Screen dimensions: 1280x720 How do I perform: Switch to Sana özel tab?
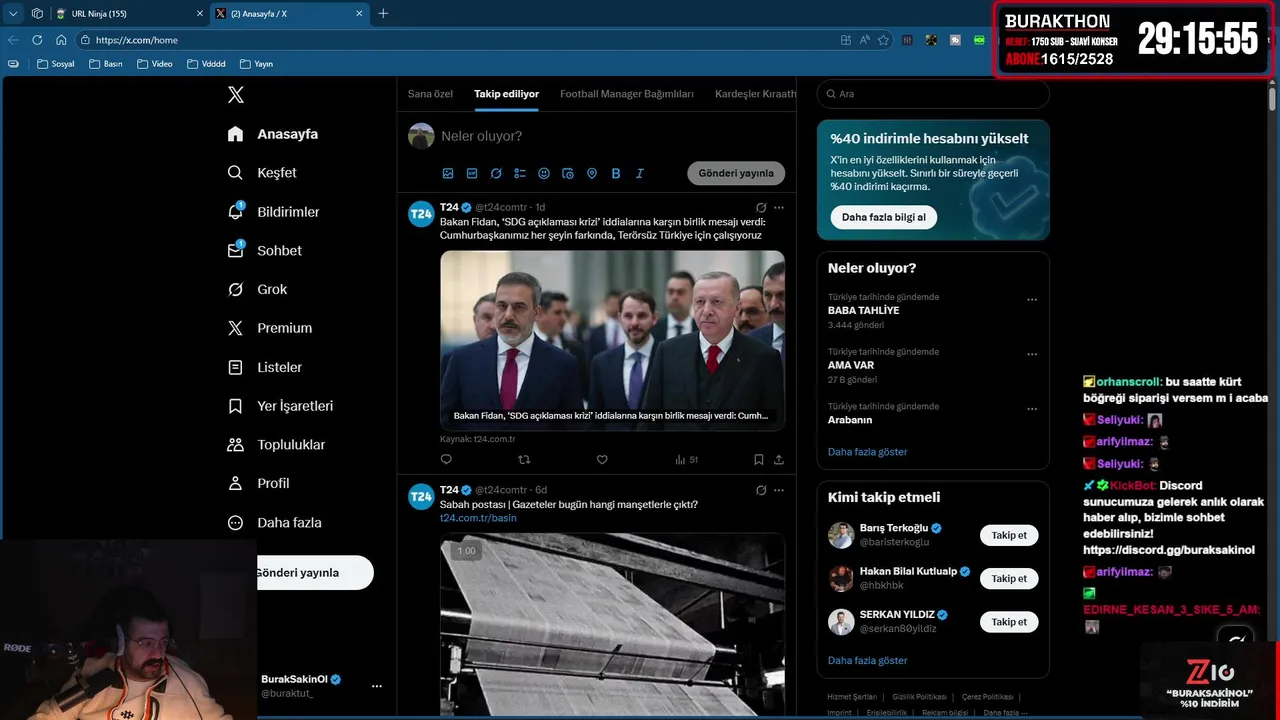(430, 94)
